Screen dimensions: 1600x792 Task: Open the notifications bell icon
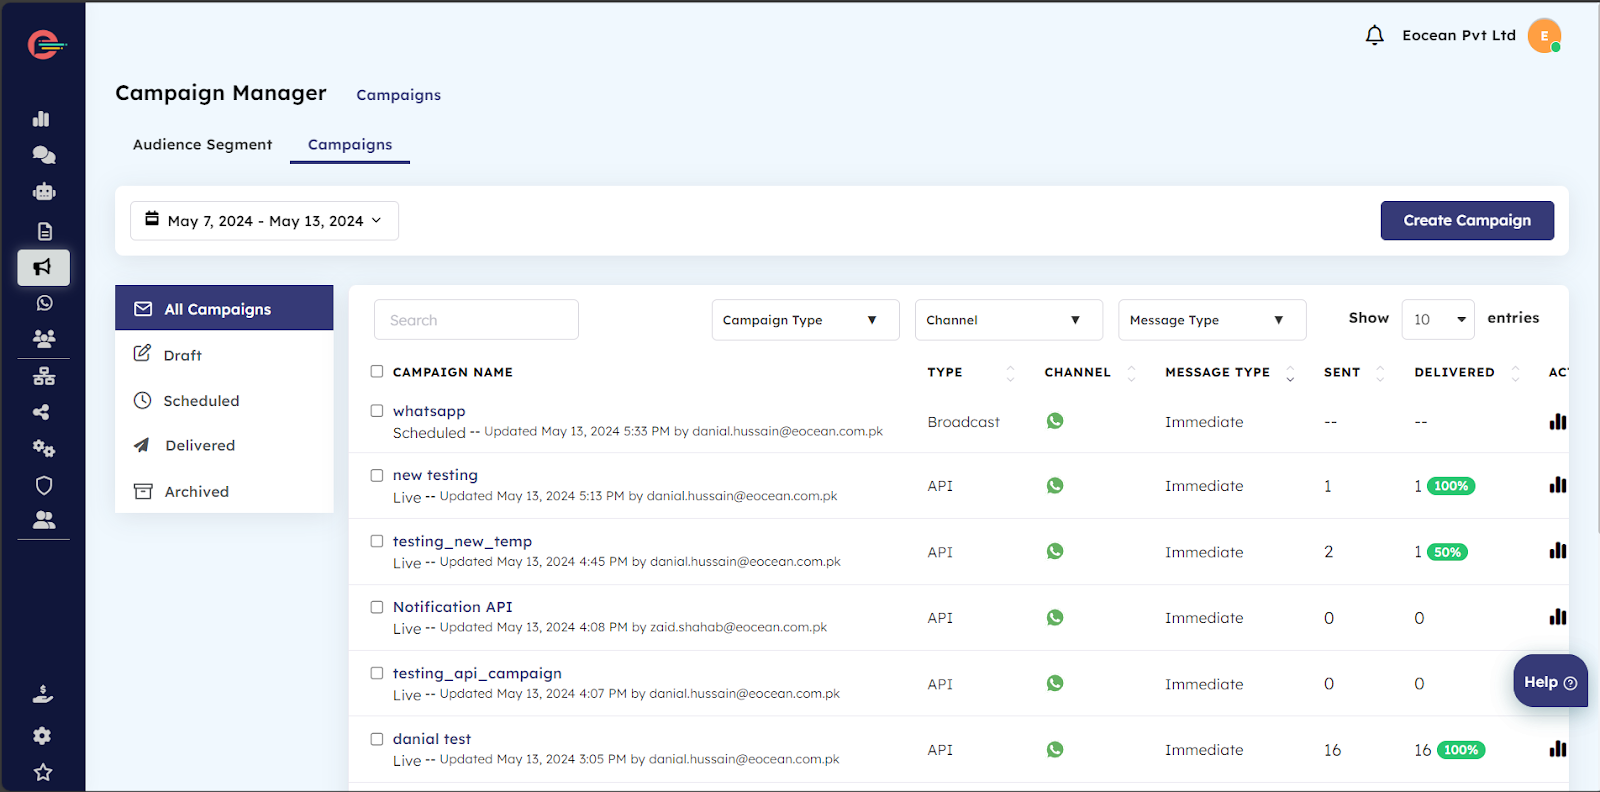point(1374,36)
